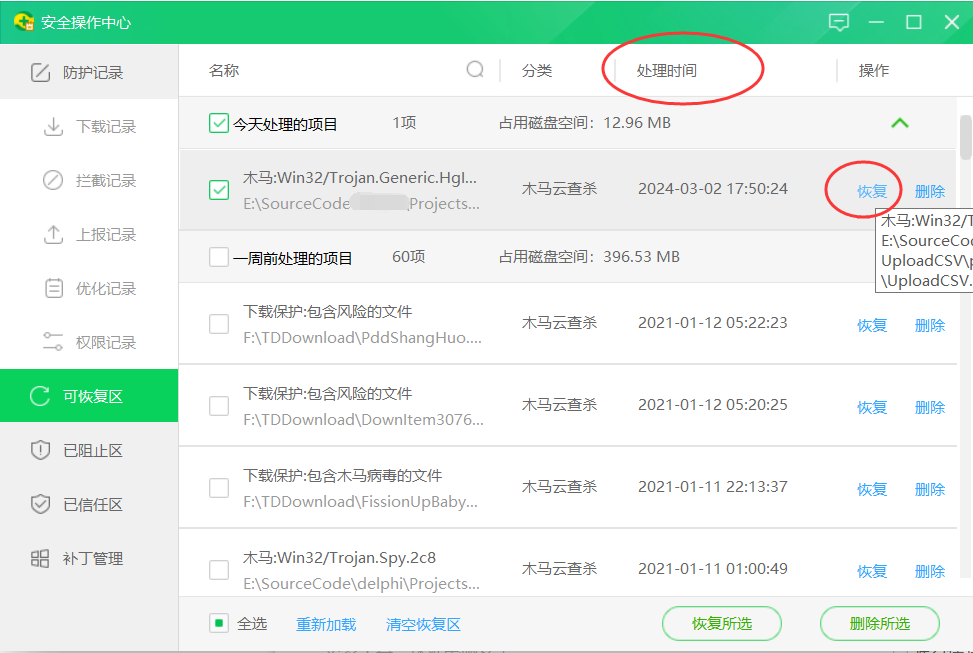Open 权限记录 permission records
Image resolution: width=973 pixels, height=653 pixels.
pos(105,343)
